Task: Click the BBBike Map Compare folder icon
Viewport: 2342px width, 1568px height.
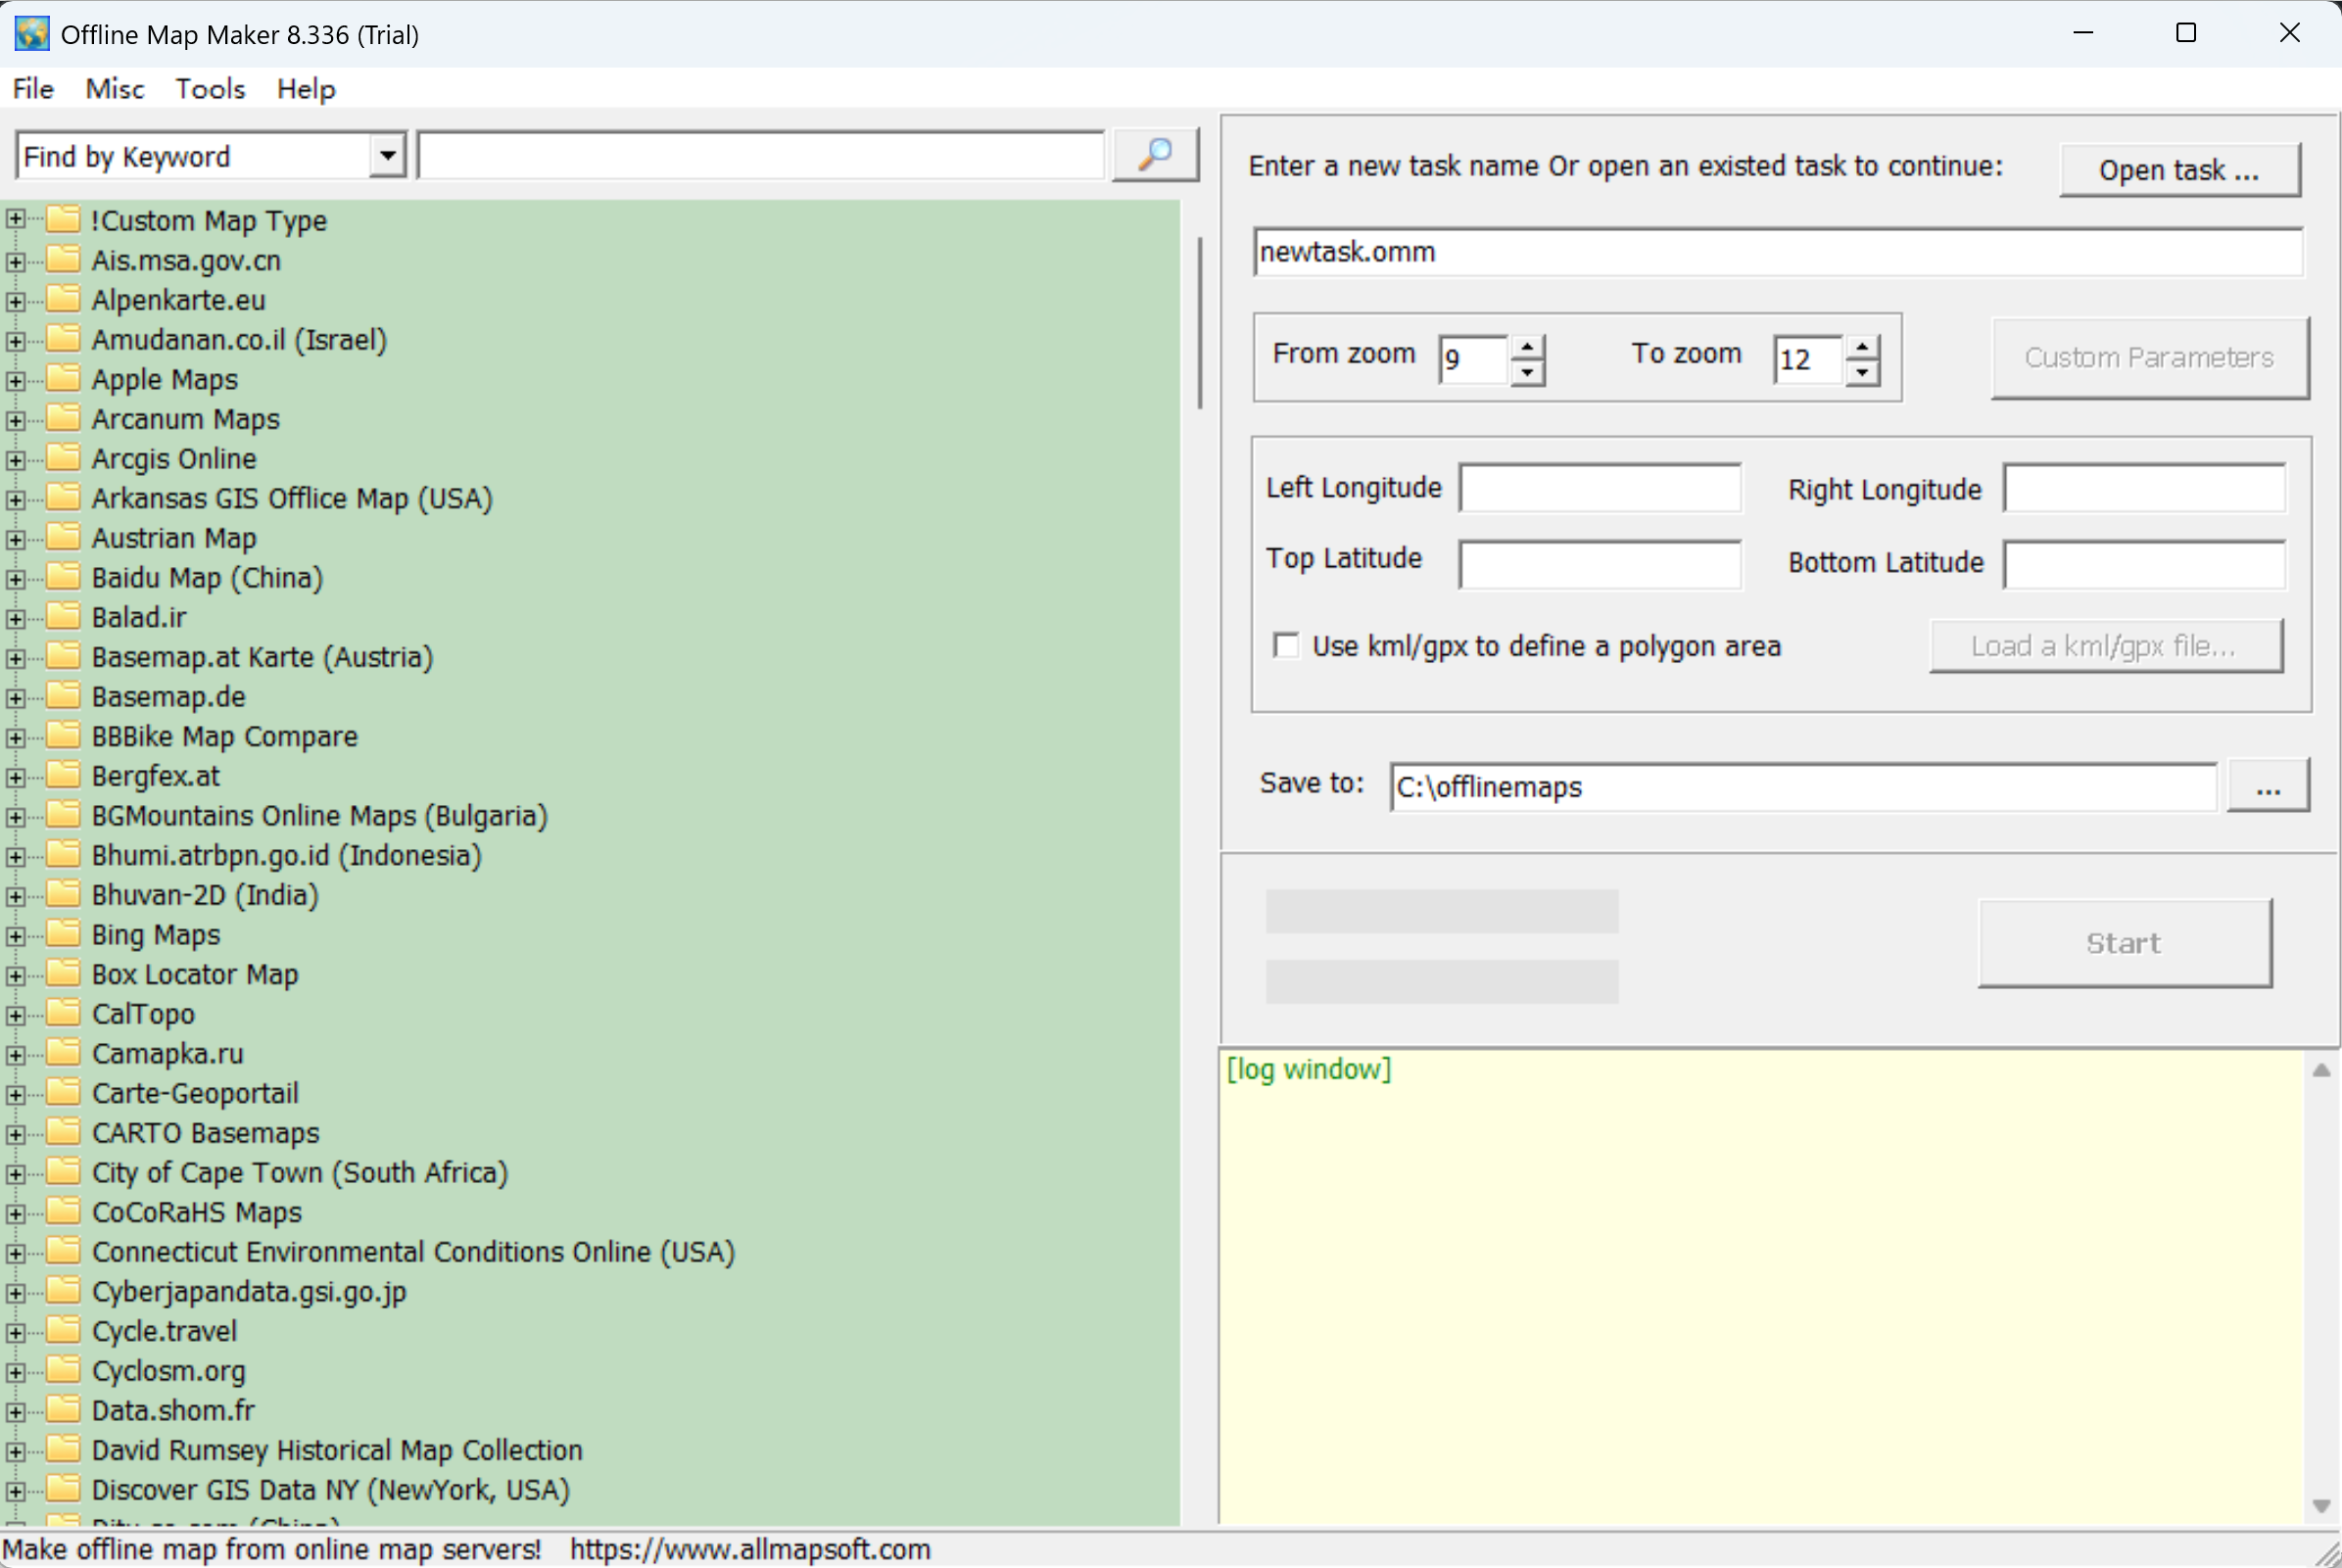Action: coord(63,735)
